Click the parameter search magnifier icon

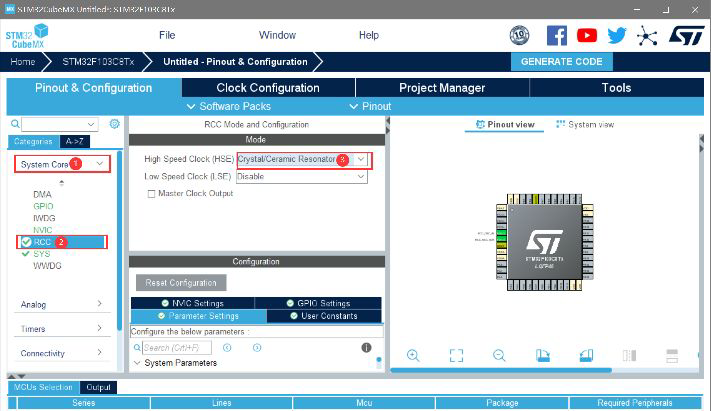137,348
